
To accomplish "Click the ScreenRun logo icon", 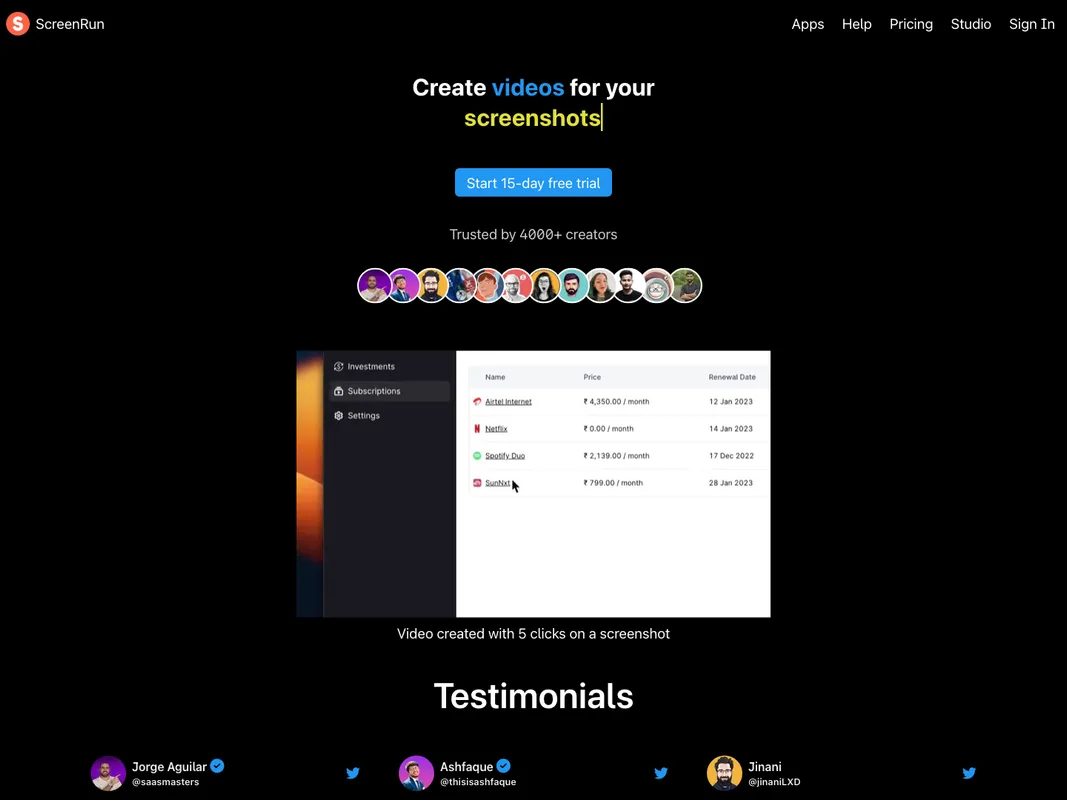I will point(16,23).
